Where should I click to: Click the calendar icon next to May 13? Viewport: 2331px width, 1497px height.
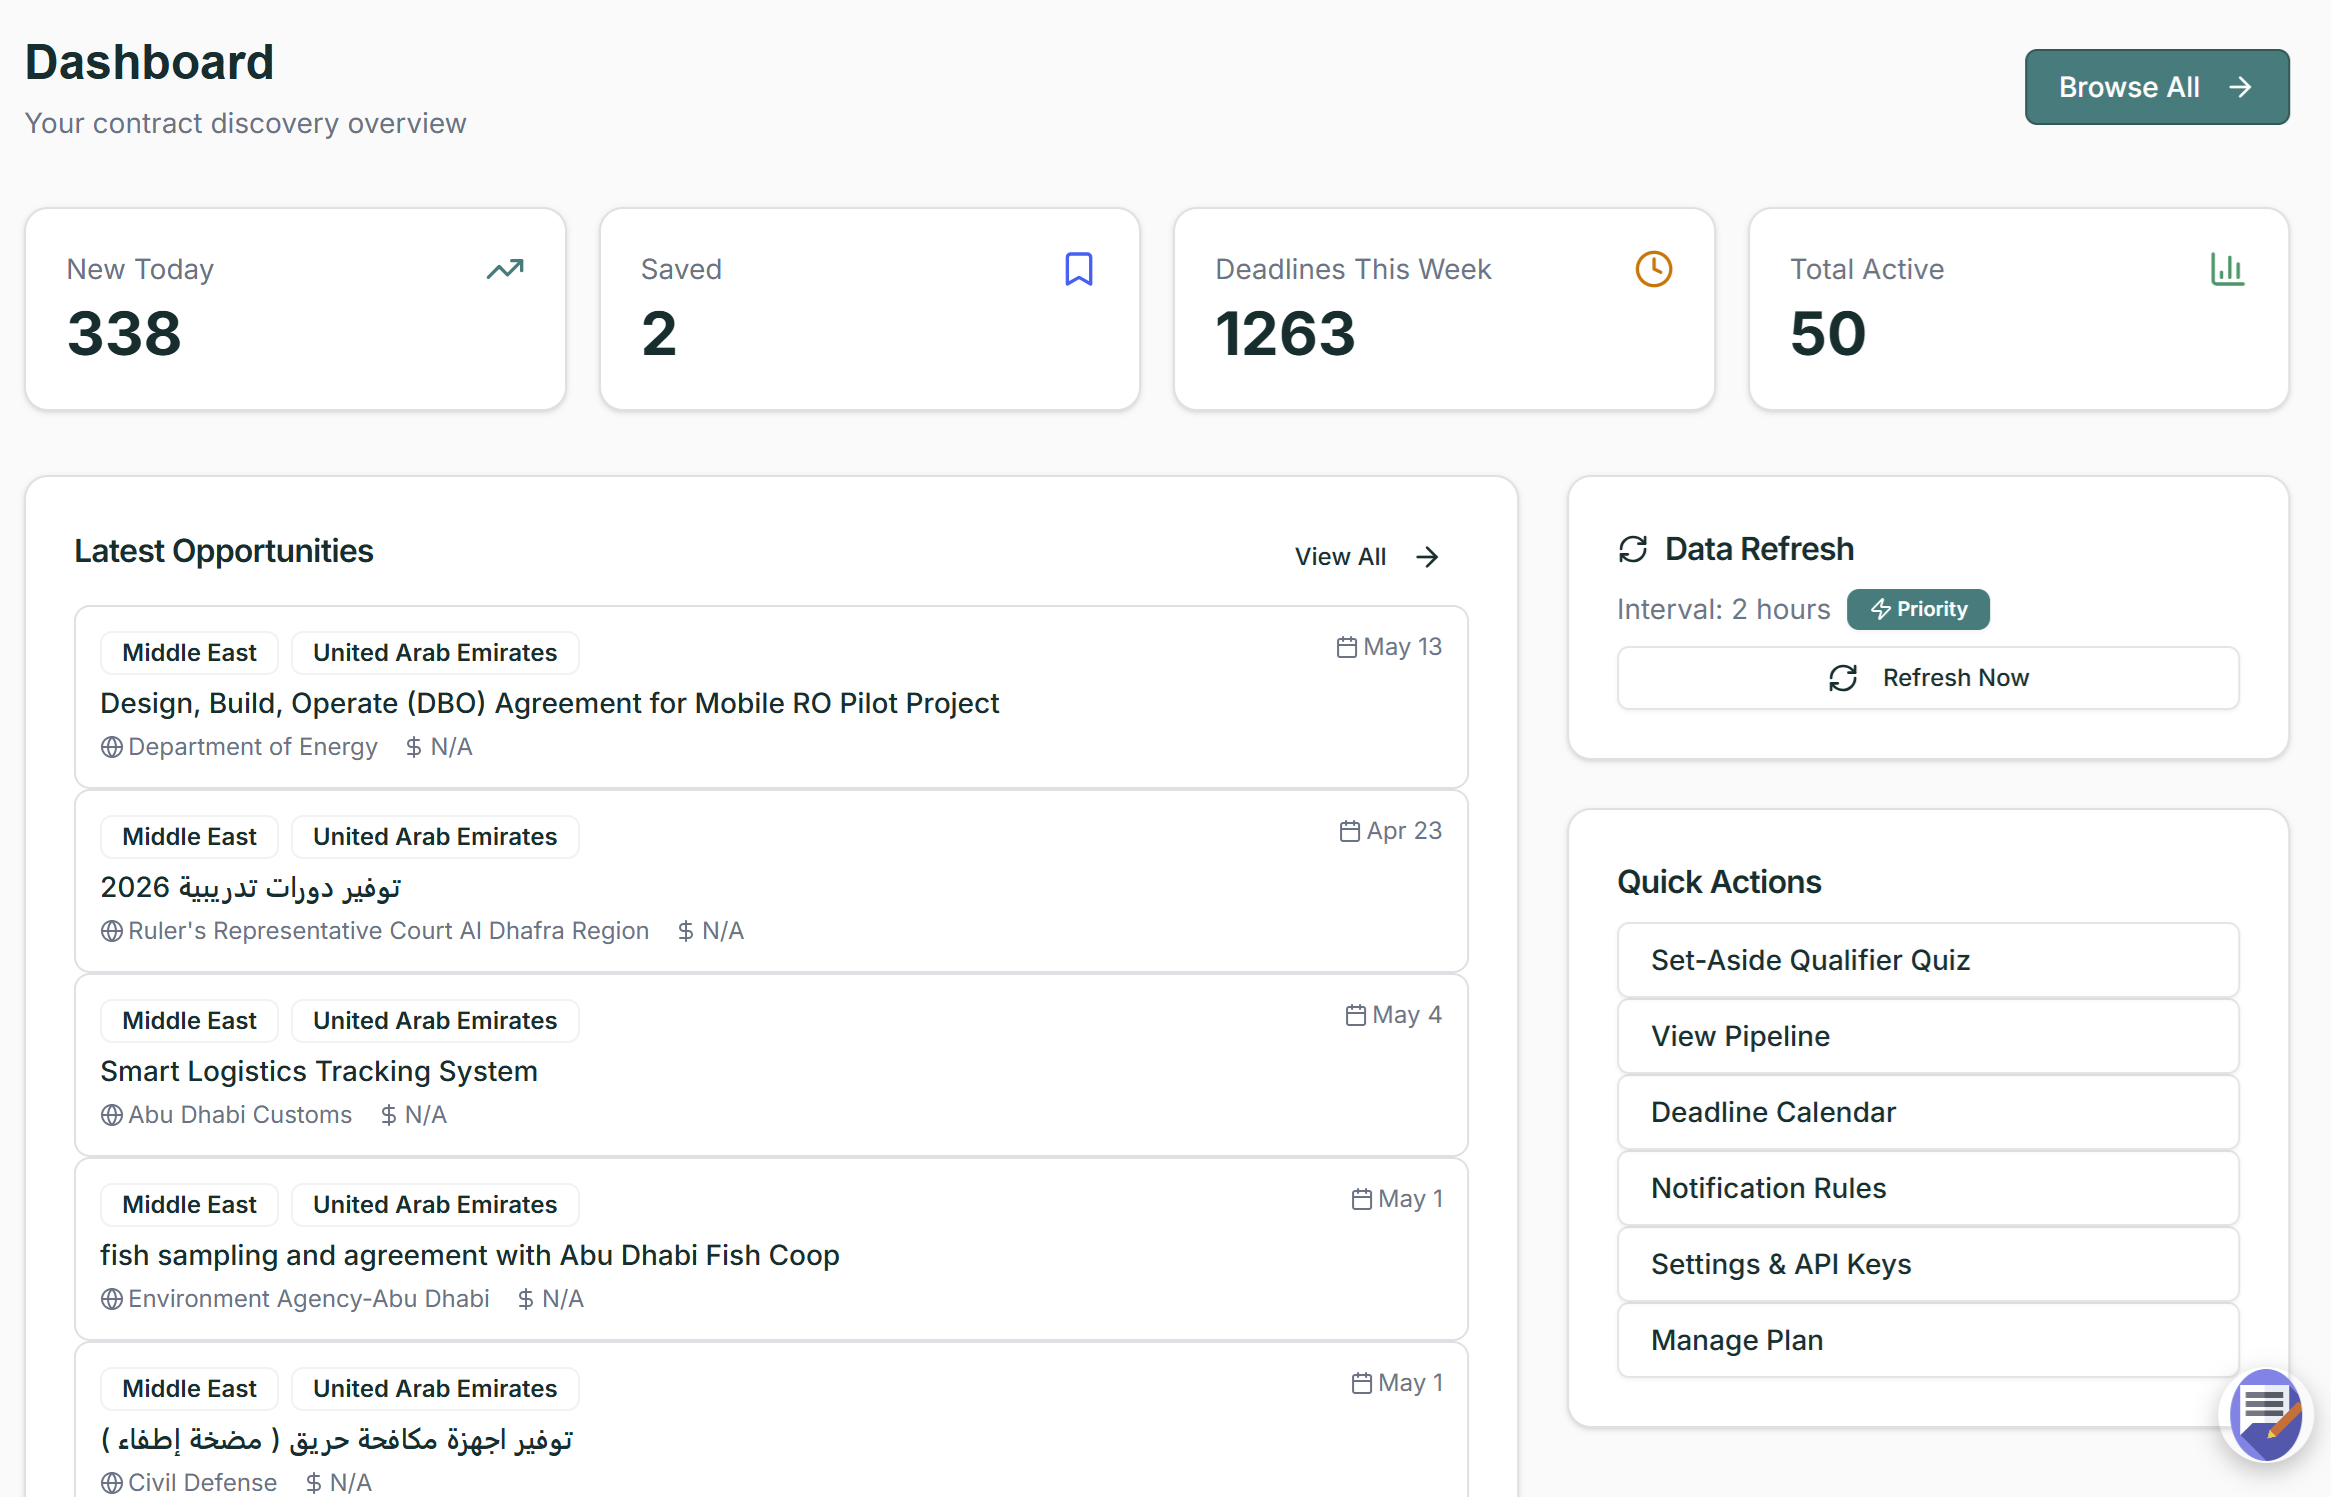tap(1346, 647)
